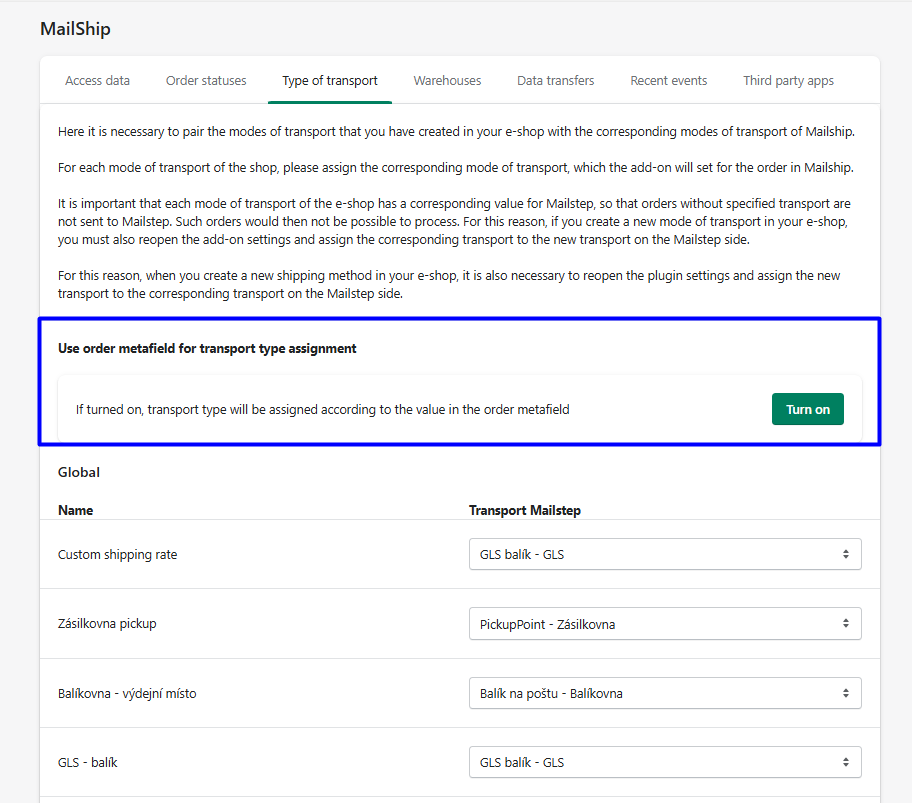Click the Custom shipping rate label
The image size is (912, 803).
coord(117,554)
